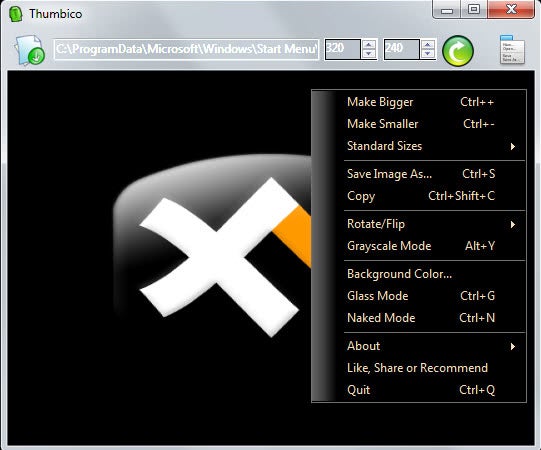541x450 pixels.
Task: Increase width with the up stepper arrow
Action: 369,45
